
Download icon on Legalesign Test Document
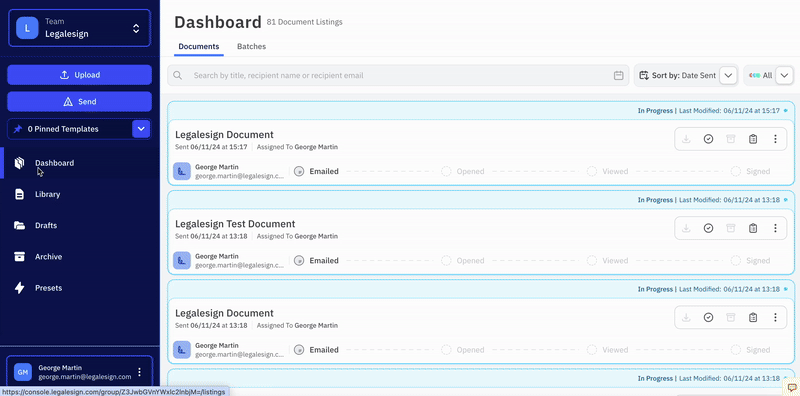pyautogui.click(x=686, y=228)
